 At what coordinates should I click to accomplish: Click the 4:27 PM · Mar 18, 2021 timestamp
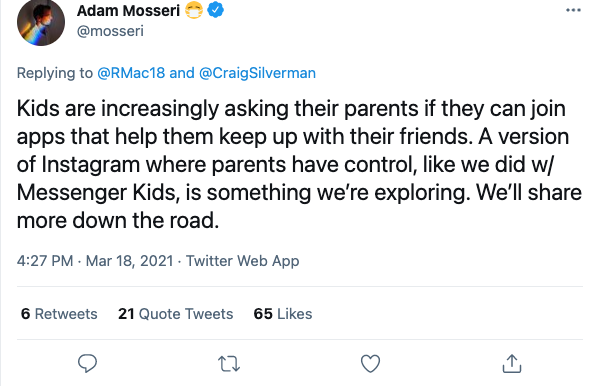[95, 261]
